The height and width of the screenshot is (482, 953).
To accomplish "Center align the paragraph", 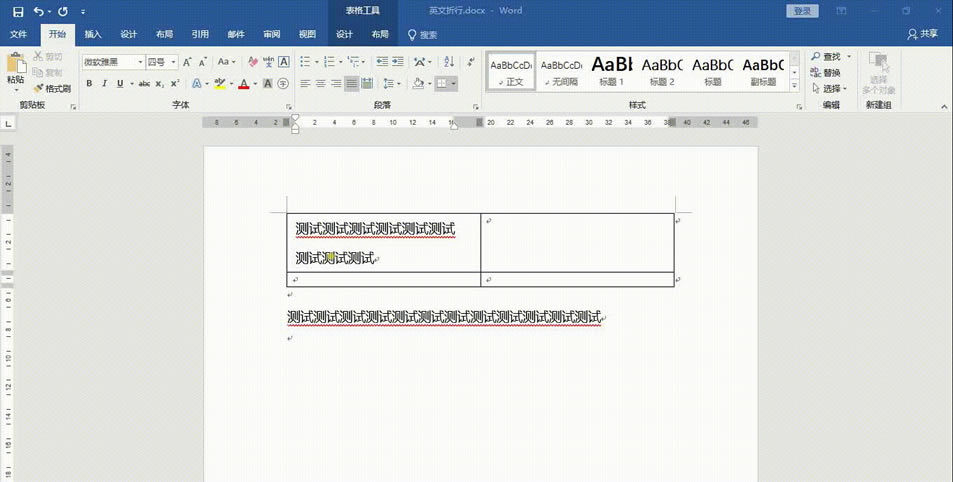I will coord(320,83).
